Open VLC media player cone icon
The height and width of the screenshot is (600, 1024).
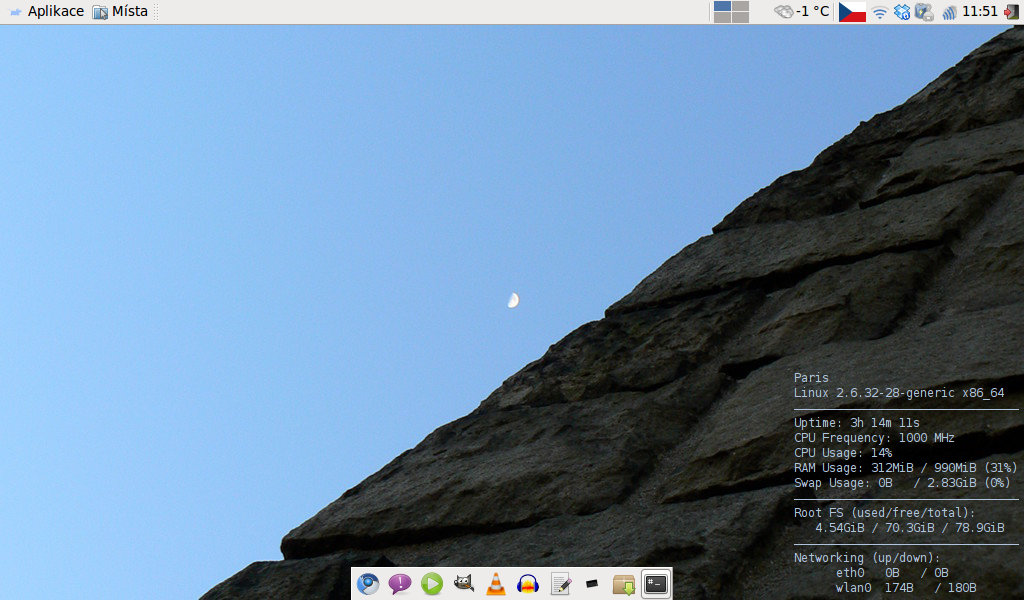[496, 584]
